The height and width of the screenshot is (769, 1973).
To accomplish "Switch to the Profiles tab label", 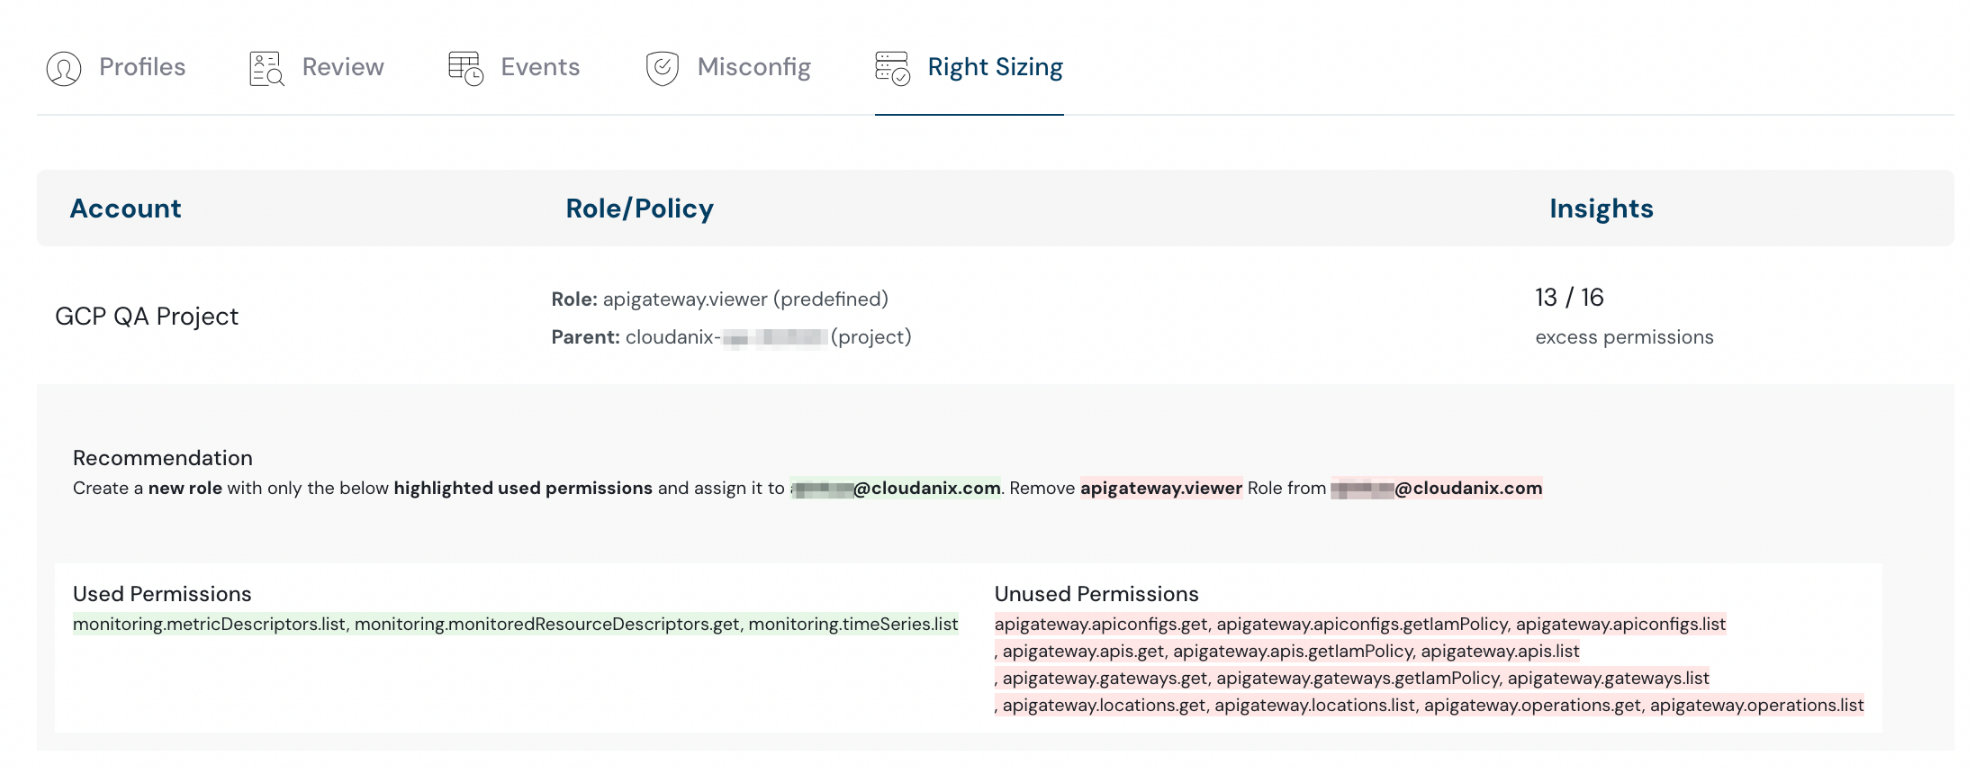I will click(142, 67).
